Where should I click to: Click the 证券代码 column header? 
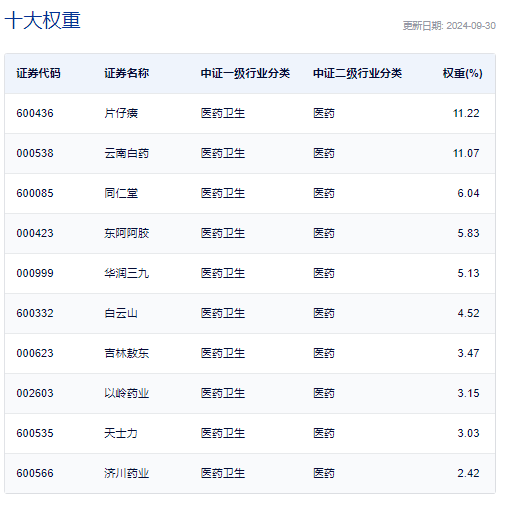point(39,73)
